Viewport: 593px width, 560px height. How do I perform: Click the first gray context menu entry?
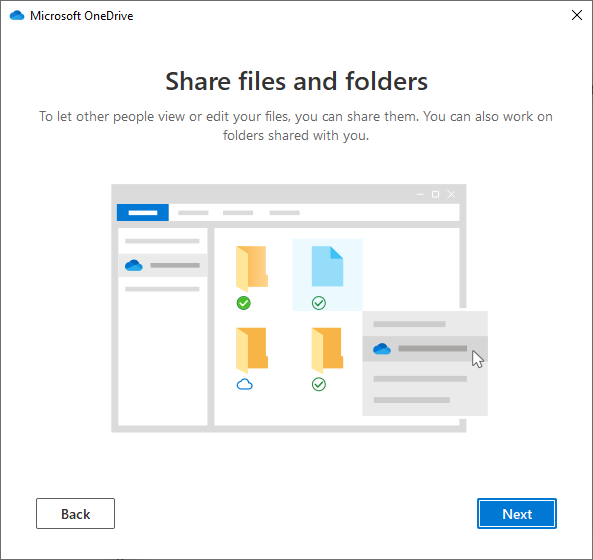pos(410,324)
